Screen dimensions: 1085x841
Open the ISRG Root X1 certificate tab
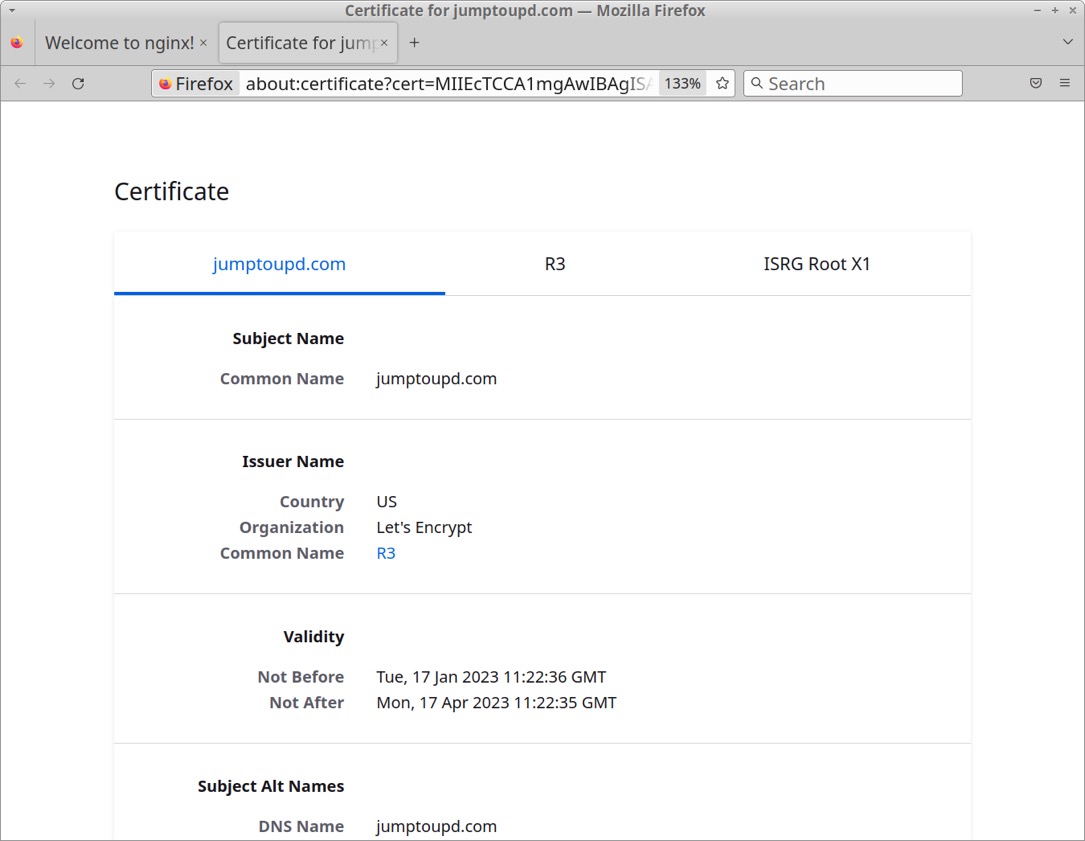pyautogui.click(x=817, y=264)
